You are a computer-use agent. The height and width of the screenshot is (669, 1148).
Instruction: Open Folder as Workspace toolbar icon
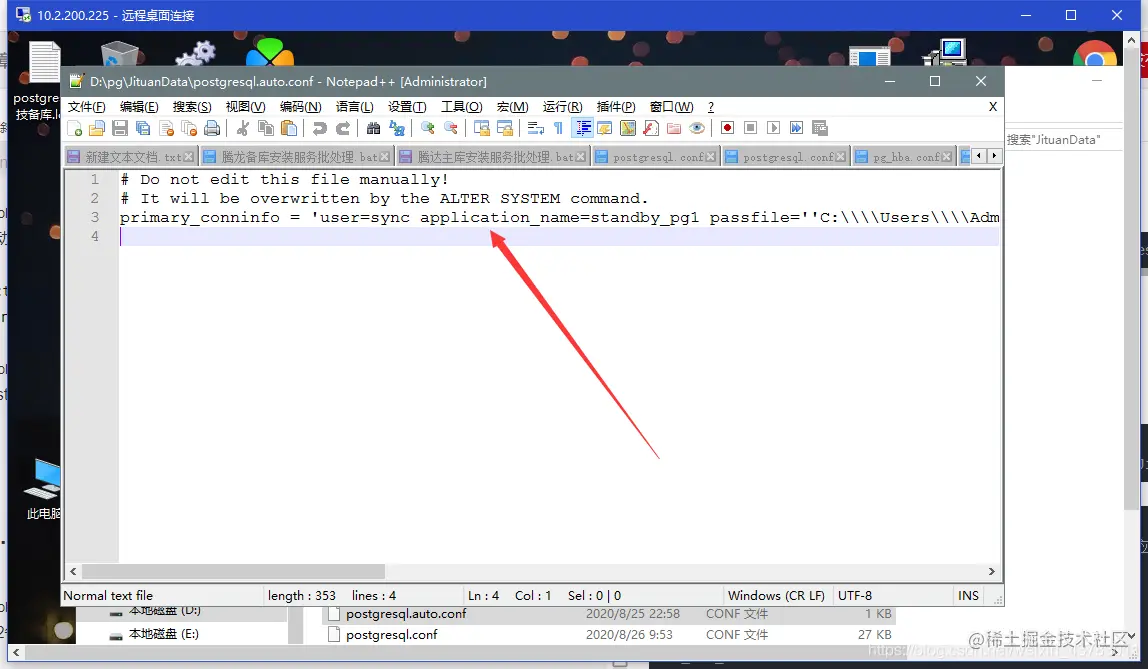click(x=674, y=129)
